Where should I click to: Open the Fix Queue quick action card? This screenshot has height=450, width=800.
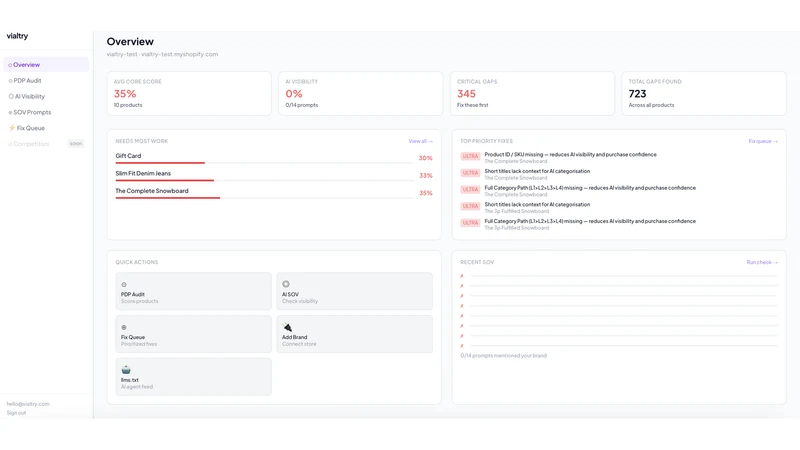pyautogui.click(x=193, y=334)
